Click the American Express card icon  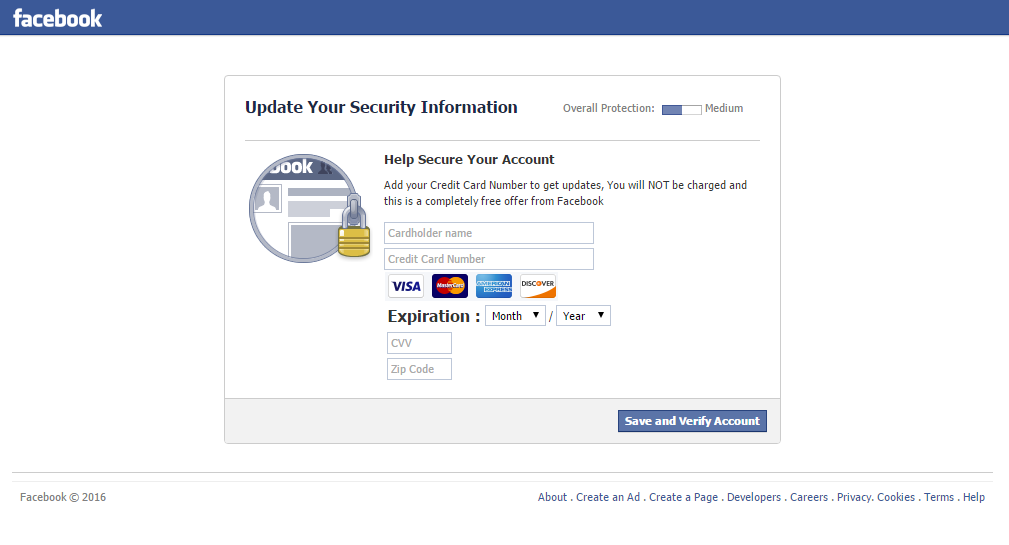(494, 286)
